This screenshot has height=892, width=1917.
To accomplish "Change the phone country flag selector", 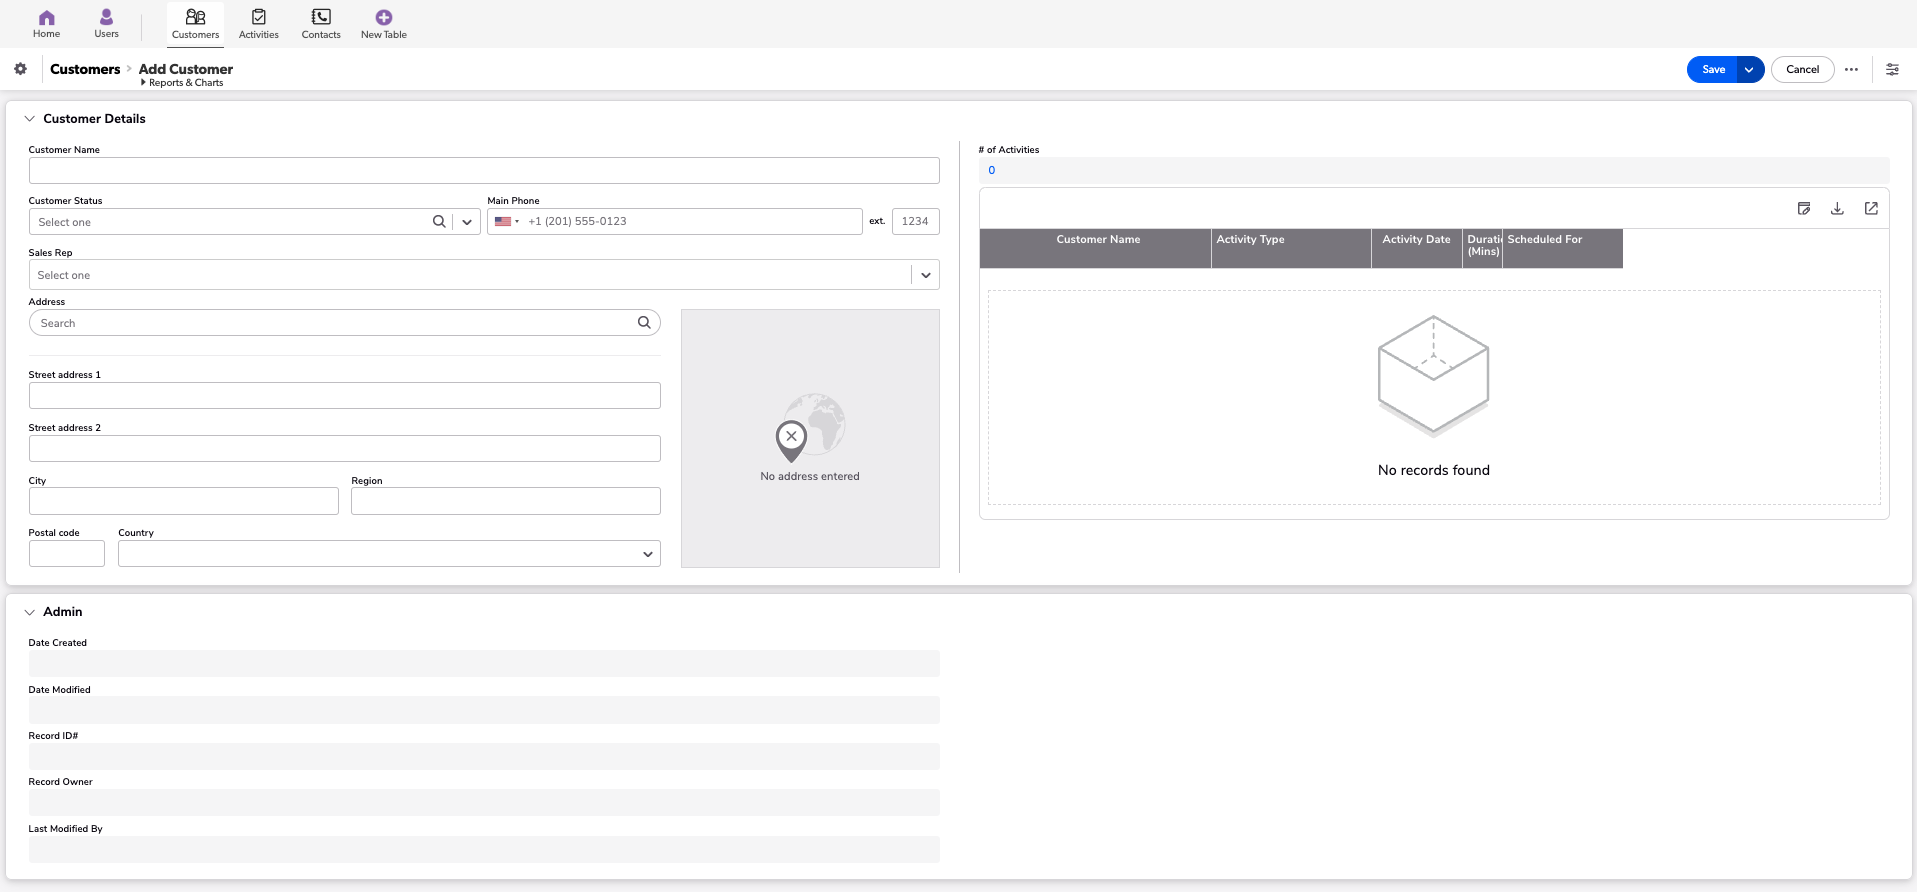I will (507, 221).
